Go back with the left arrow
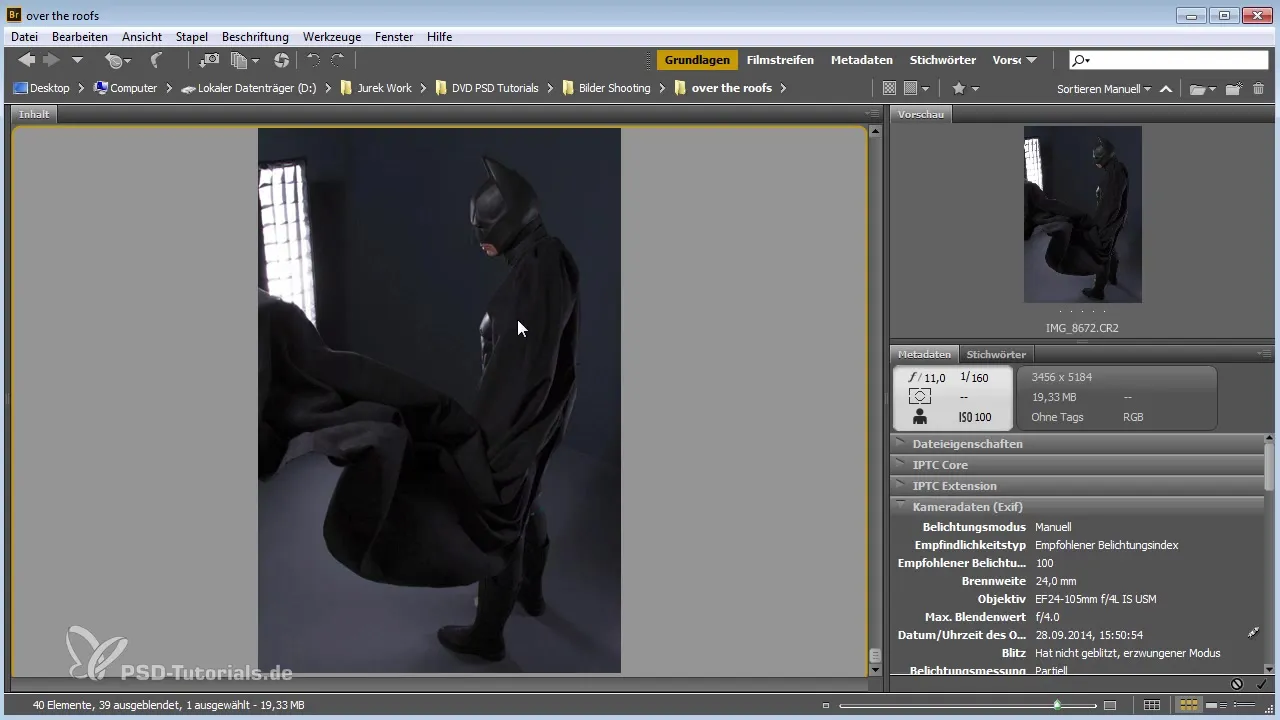 click(27, 60)
